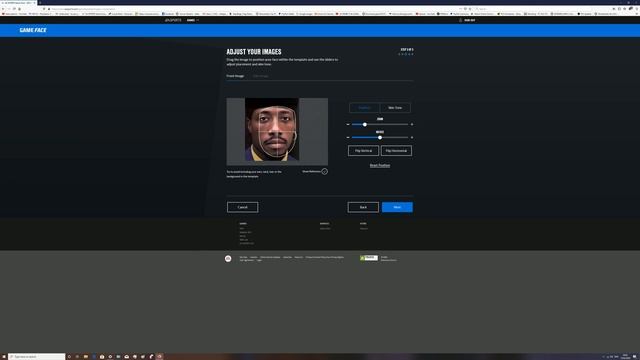Image resolution: width=640 pixels, height=360 pixels.
Task: Increase zoom with the plus icon
Action: point(412,124)
